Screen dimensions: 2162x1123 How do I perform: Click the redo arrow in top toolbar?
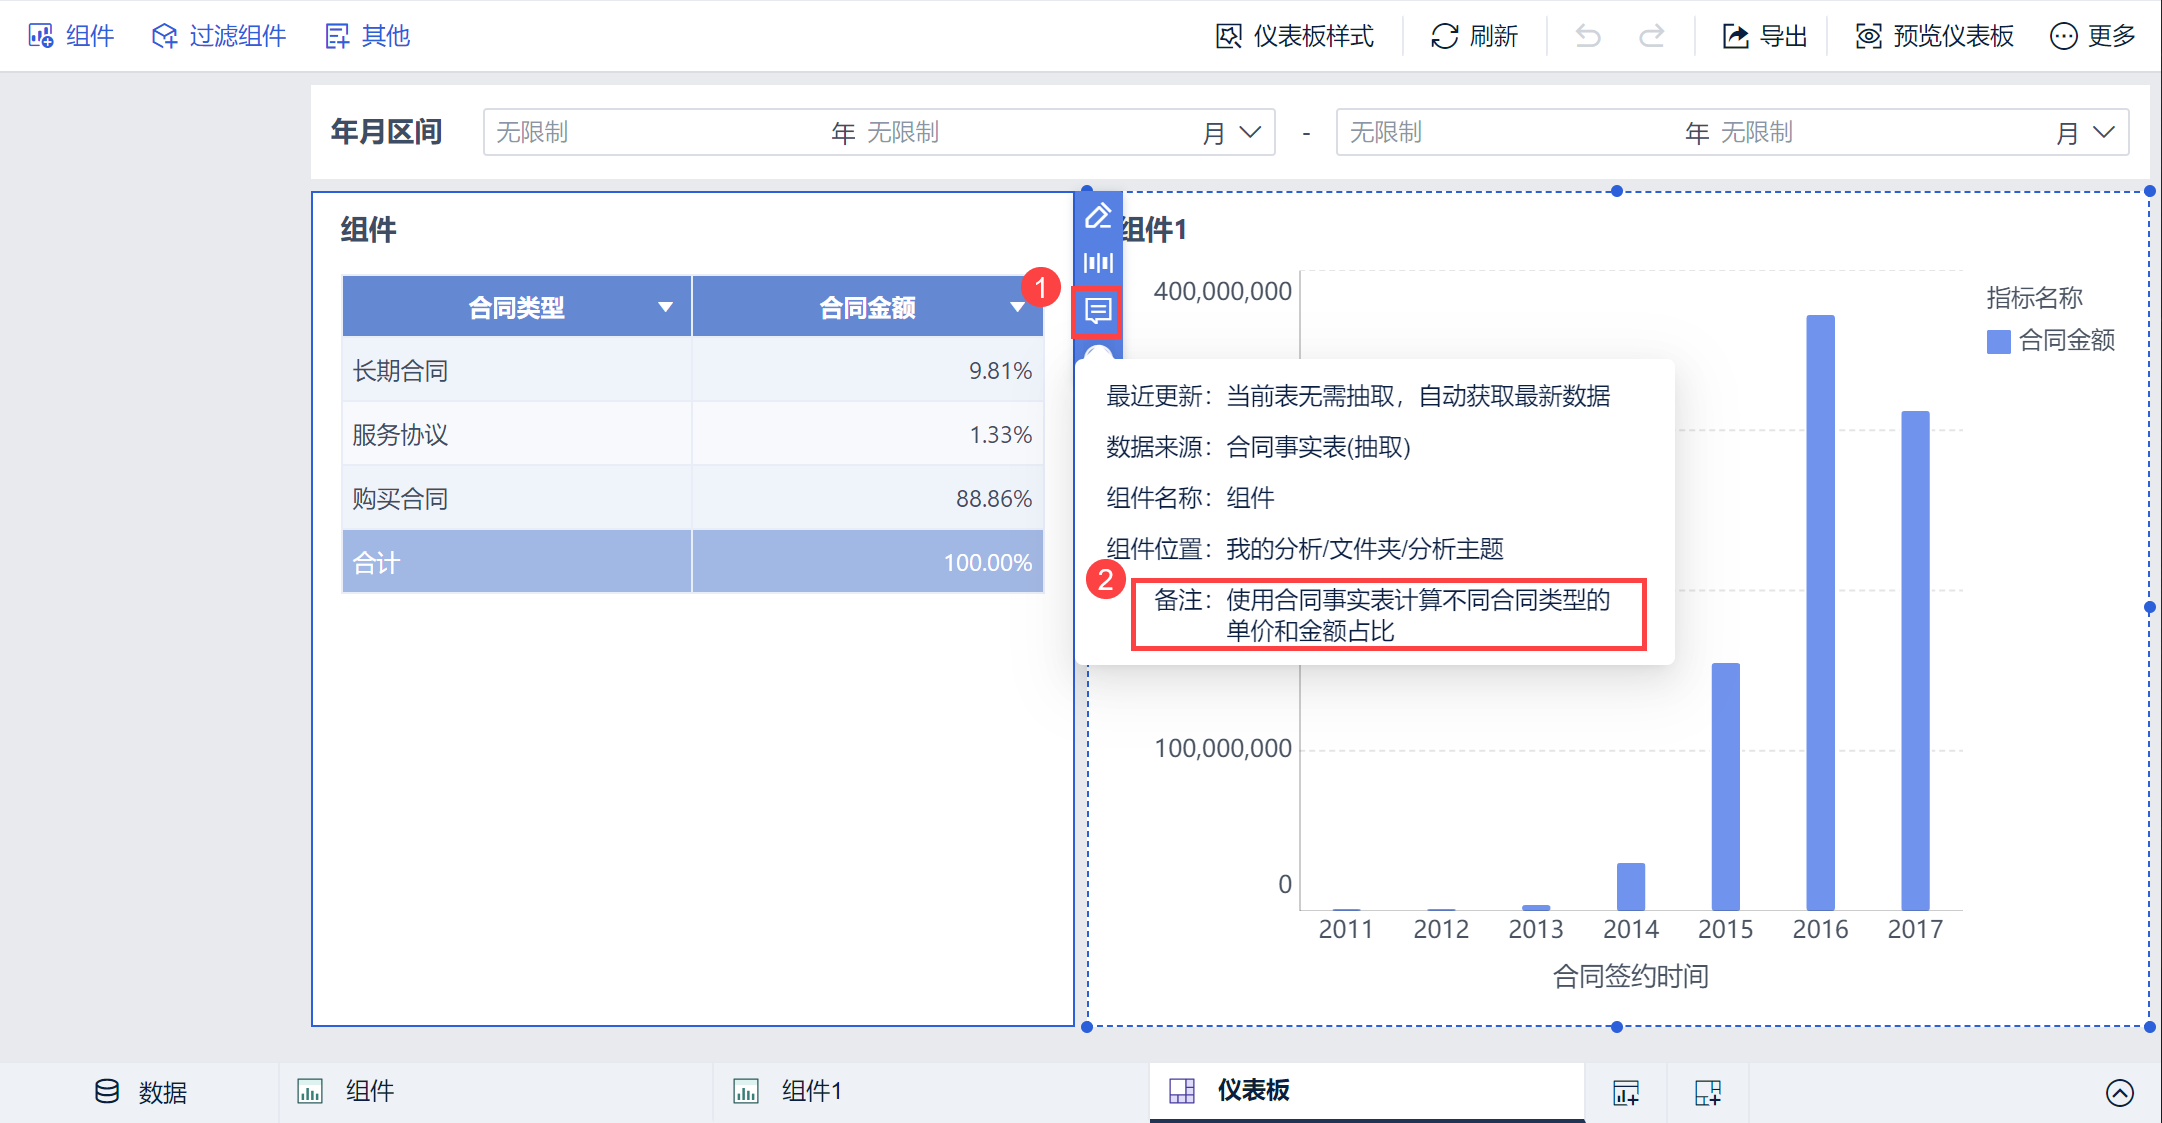(x=1652, y=36)
